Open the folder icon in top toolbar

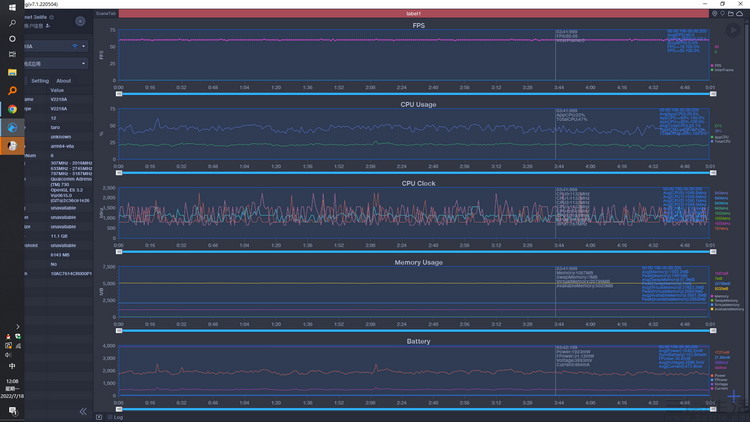tap(731, 14)
